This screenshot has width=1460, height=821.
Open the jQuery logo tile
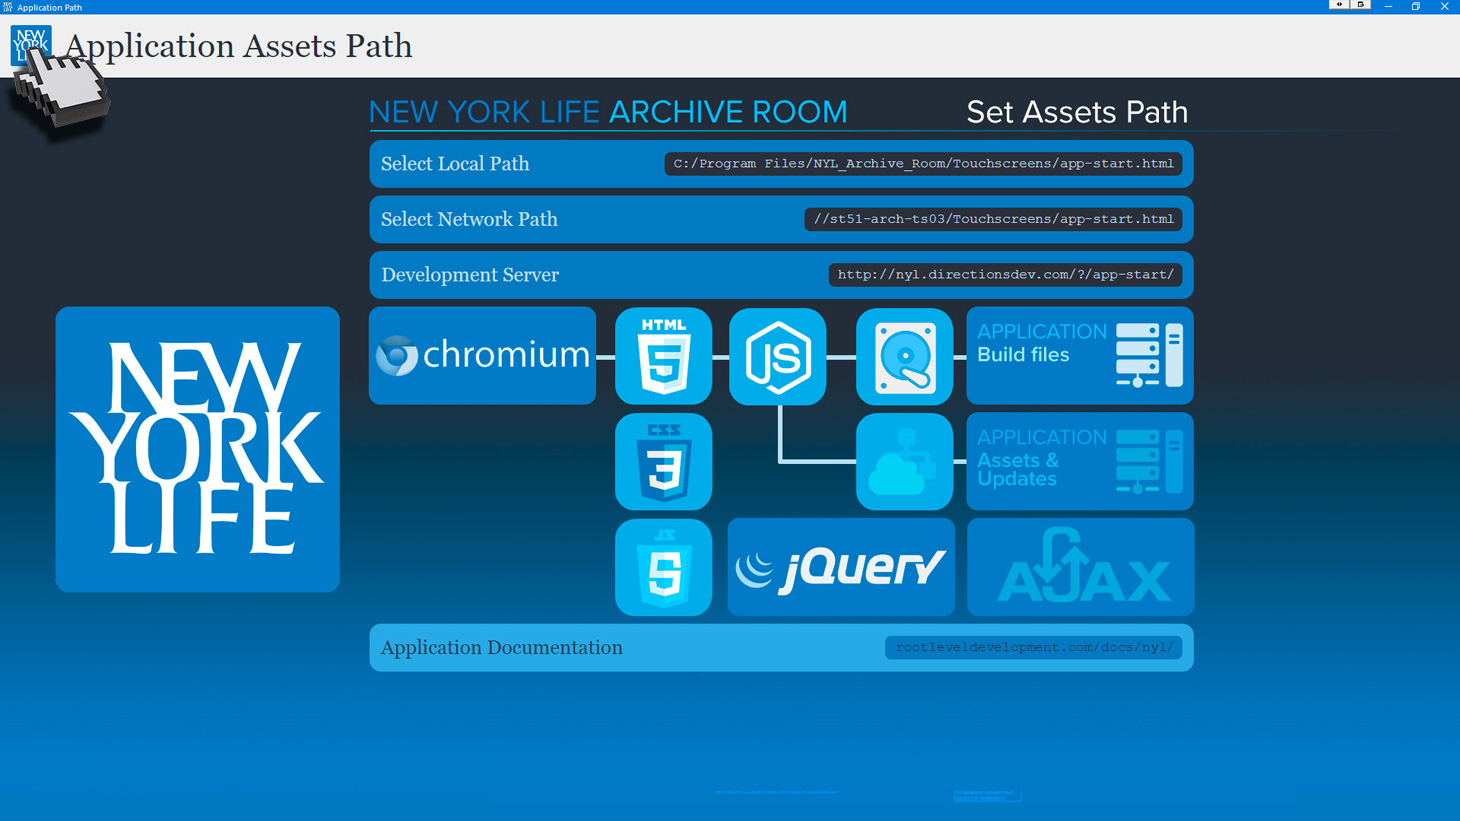tap(840, 567)
